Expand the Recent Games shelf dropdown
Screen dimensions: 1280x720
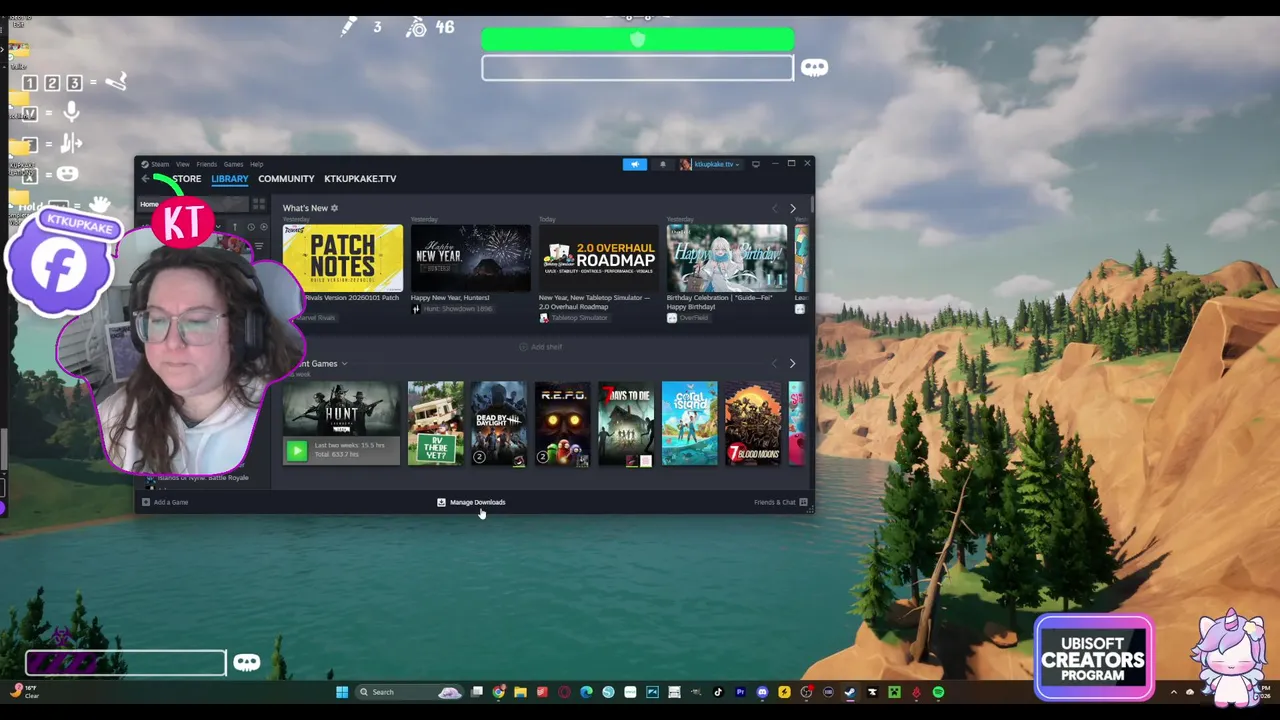tap(344, 364)
